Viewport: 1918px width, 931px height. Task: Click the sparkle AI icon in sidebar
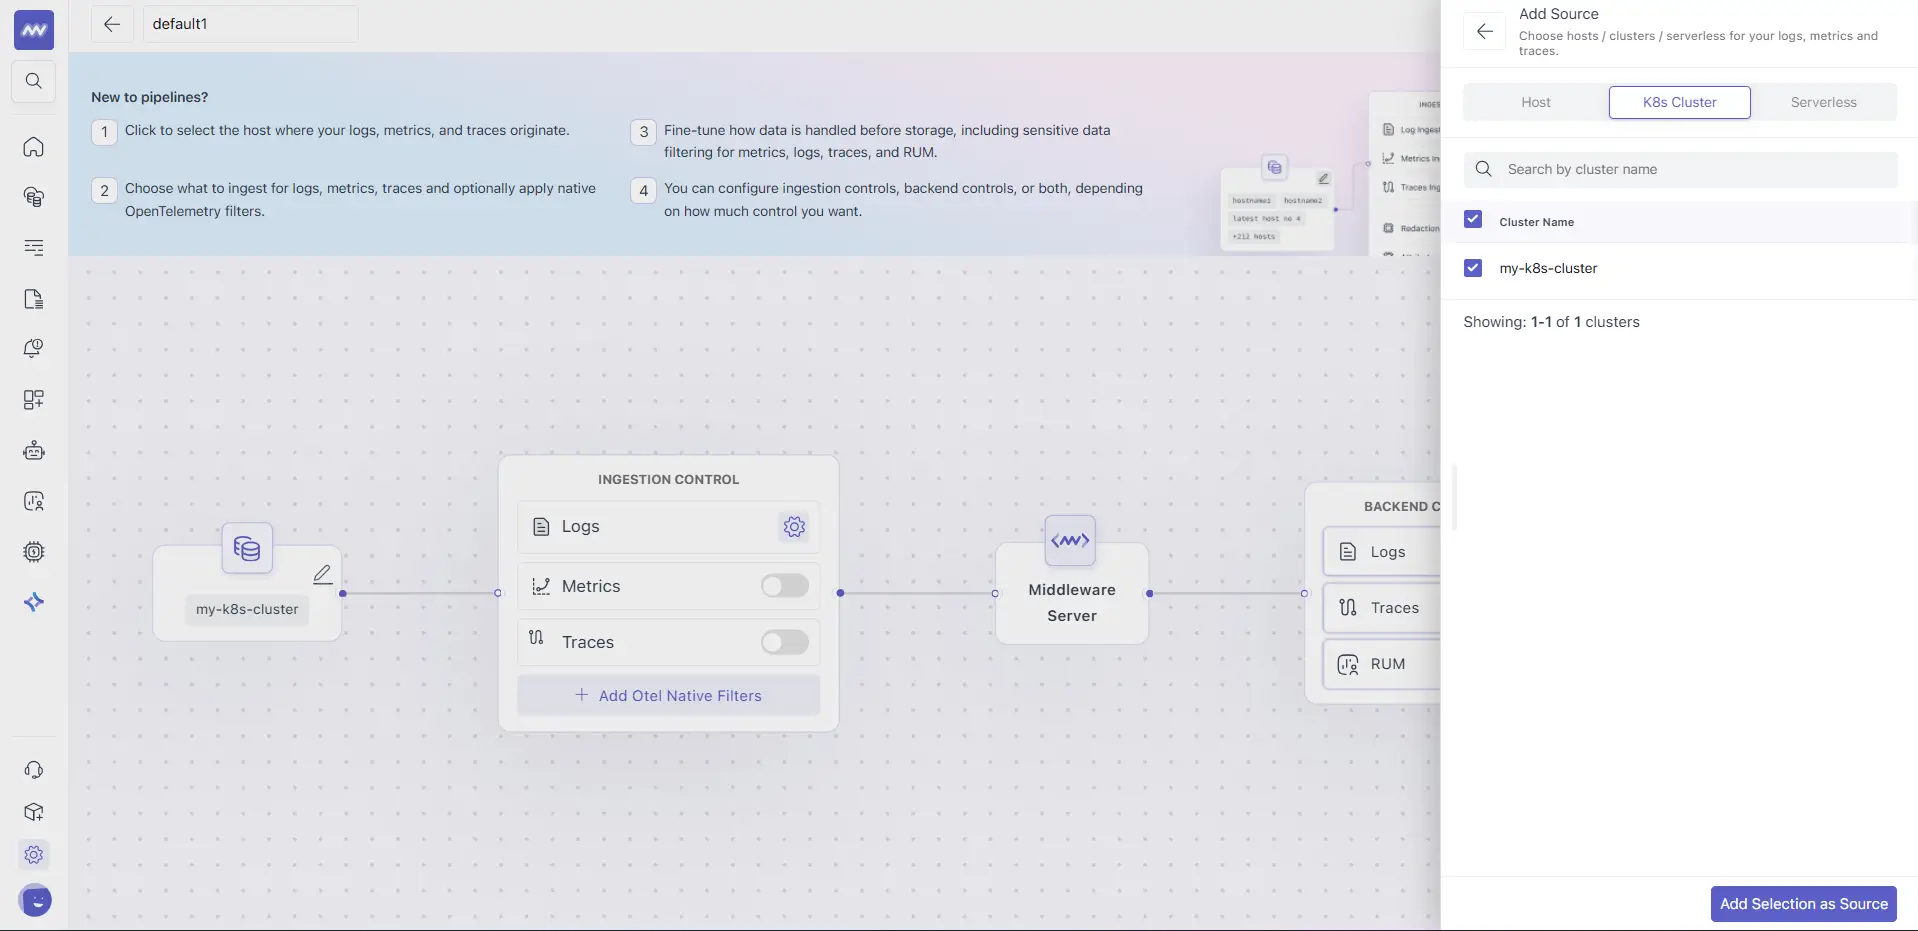coord(33,601)
